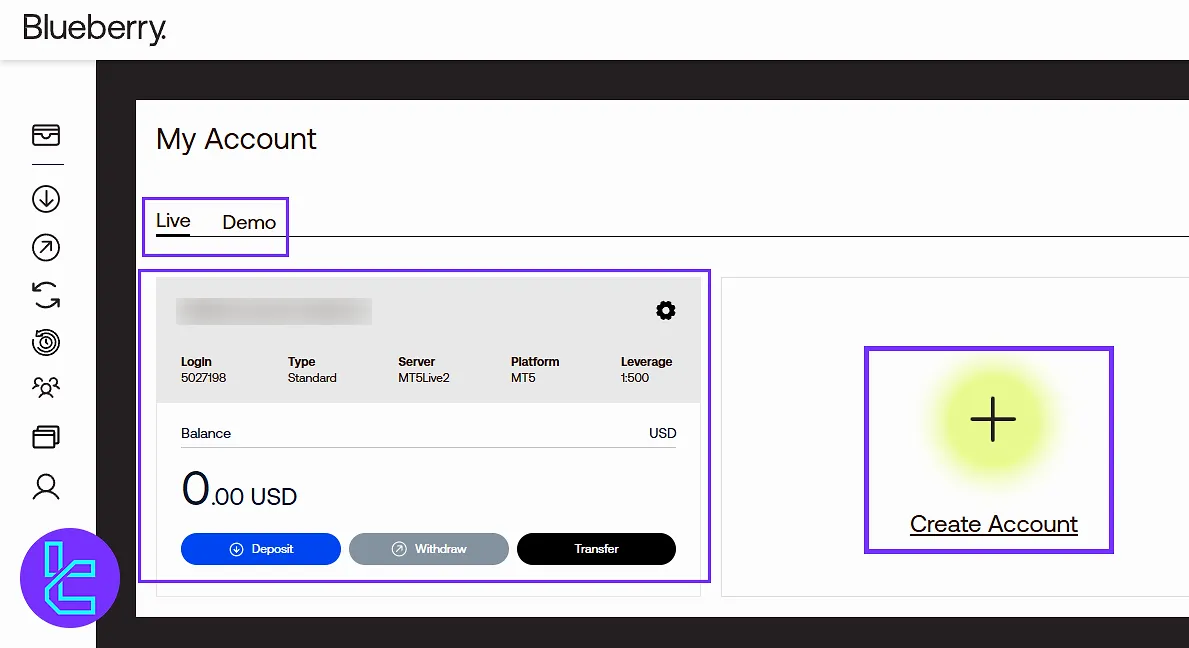Screen dimensions: 1189x648
Task: Click the Balance label
Action: [205, 434]
